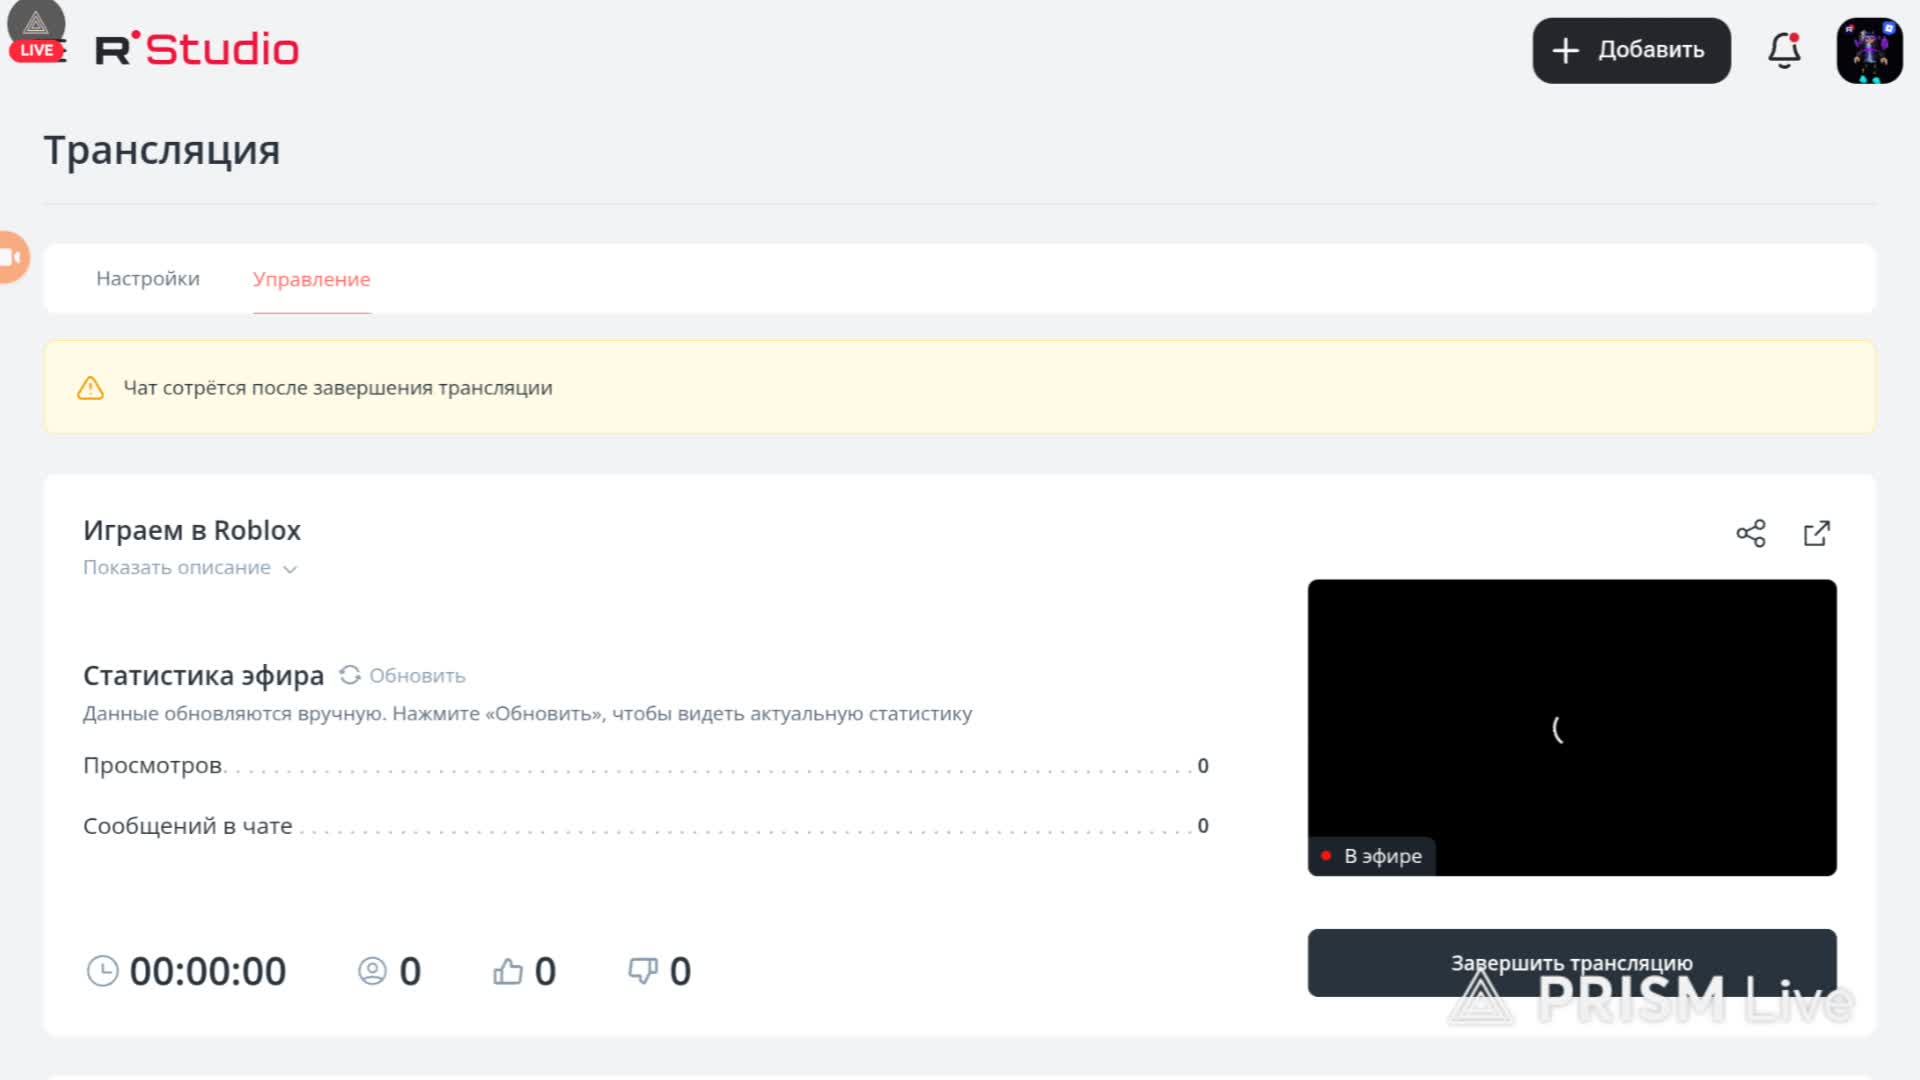Click the viewers count icon
Screen dimensions: 1920x1080
click(x=372, y=971)
